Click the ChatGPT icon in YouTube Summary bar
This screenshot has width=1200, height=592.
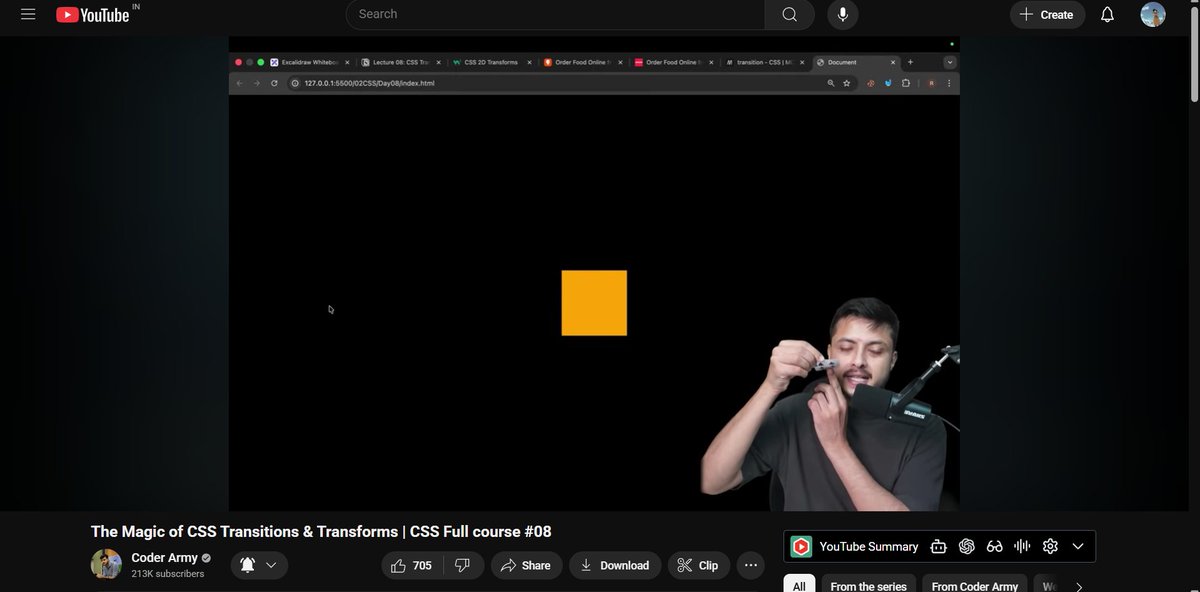pyautogui.click(x=966, y=546)
